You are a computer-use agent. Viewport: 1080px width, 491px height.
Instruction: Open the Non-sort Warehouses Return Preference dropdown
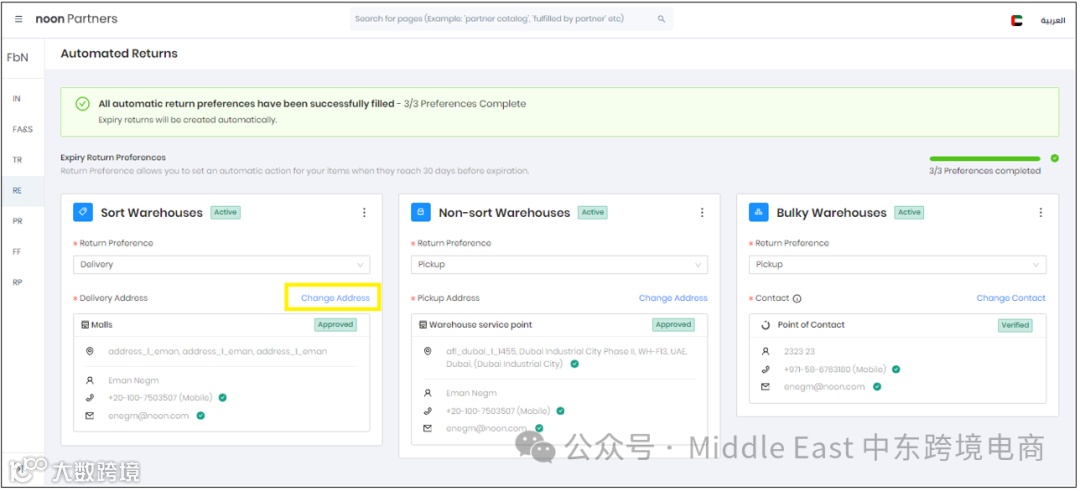(x=559, y=264)
